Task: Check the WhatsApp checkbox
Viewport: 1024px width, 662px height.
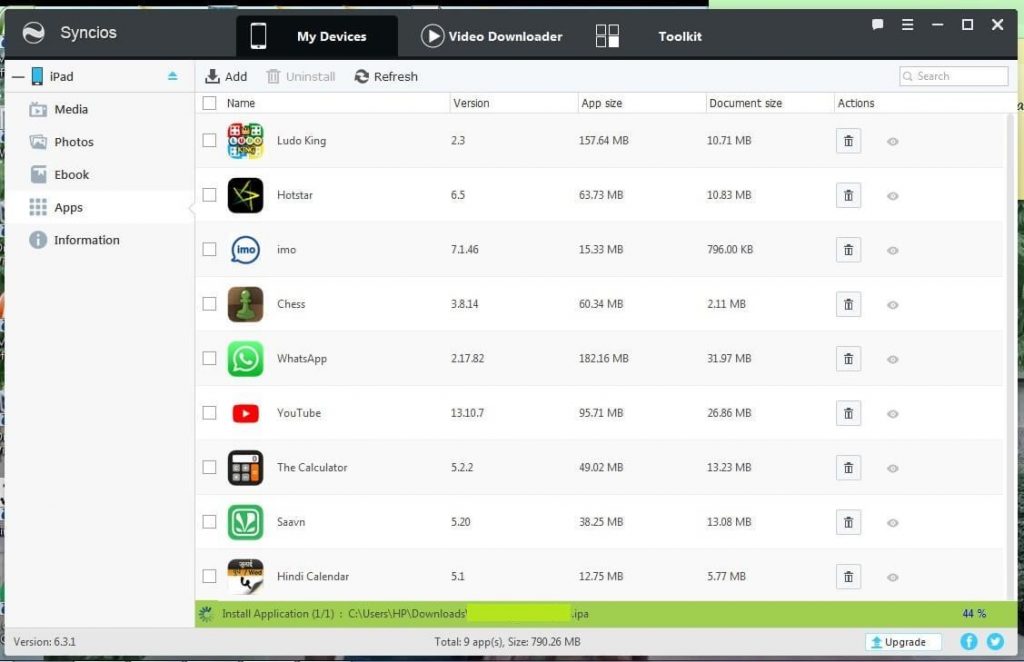Action: (209, 358)
